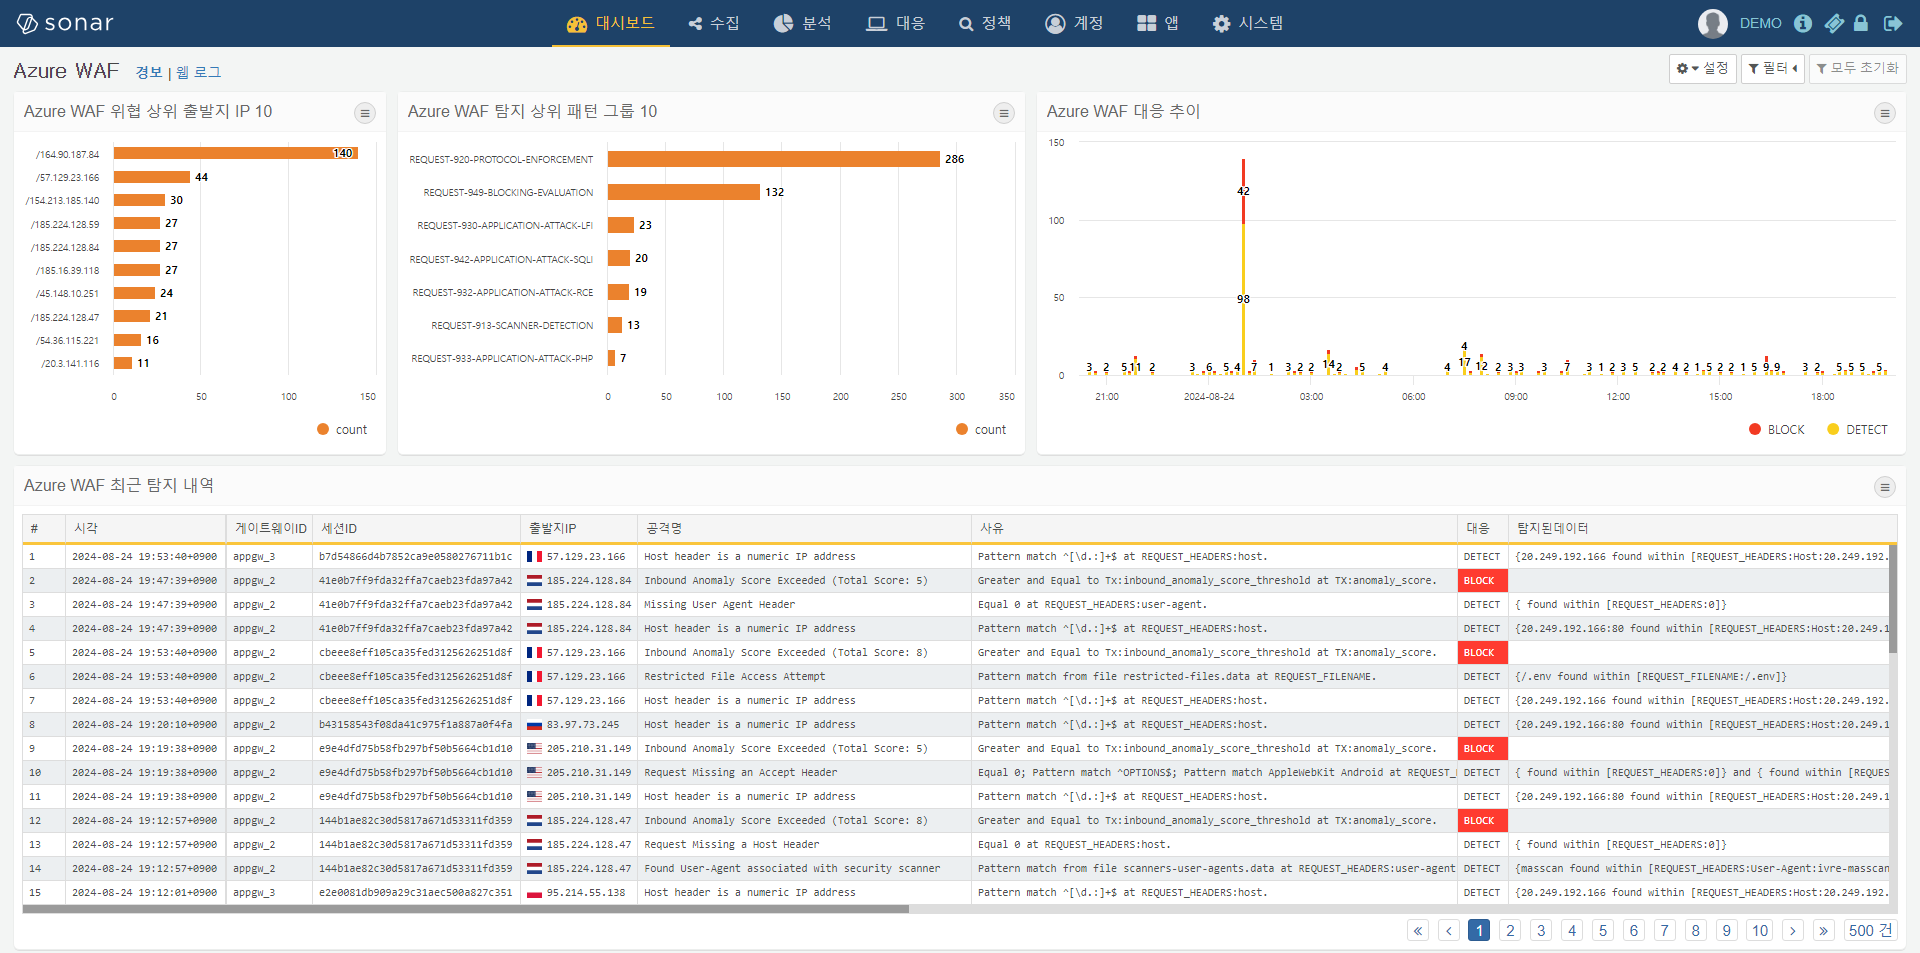
Task: Open the 앱 menu
Action: [1158, 23]
